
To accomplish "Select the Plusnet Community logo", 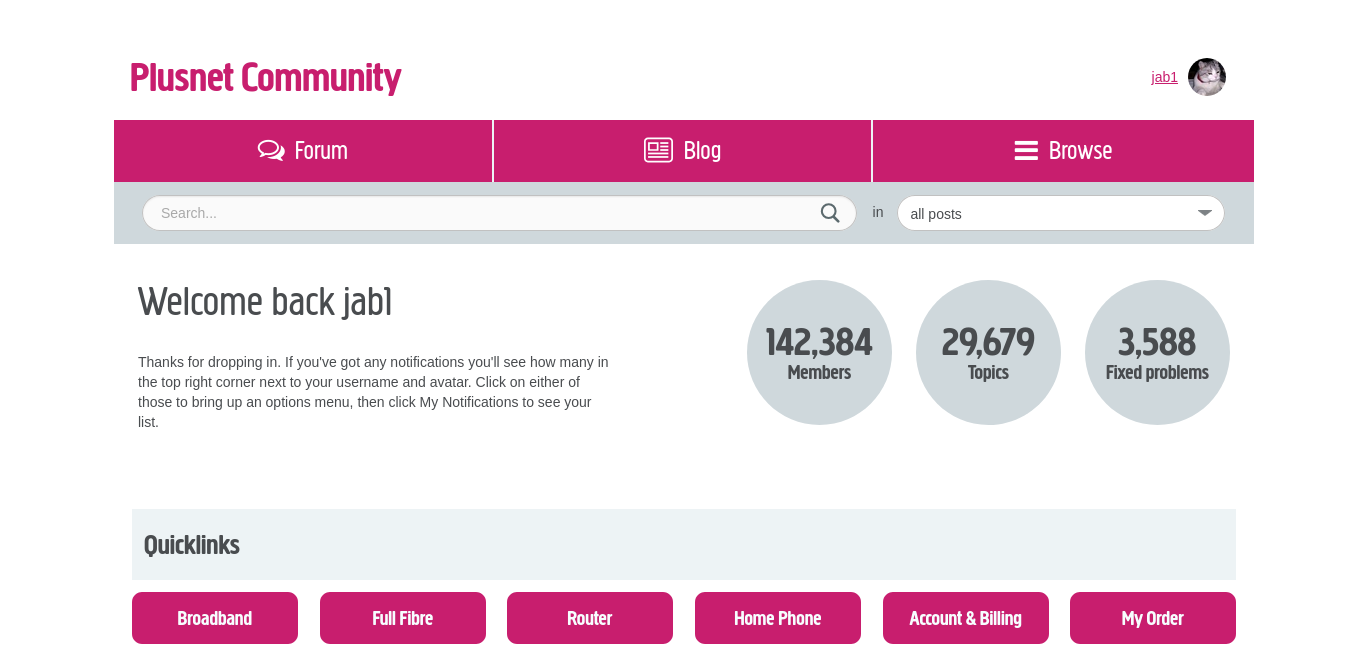I will point(265,77).
